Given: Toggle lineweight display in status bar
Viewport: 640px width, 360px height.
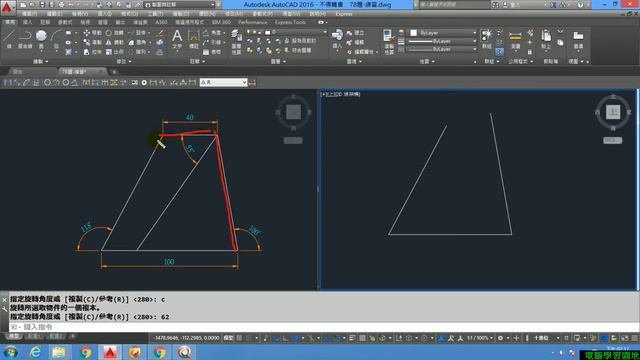Looking at the screenshot, I should [x=352, y=338].
